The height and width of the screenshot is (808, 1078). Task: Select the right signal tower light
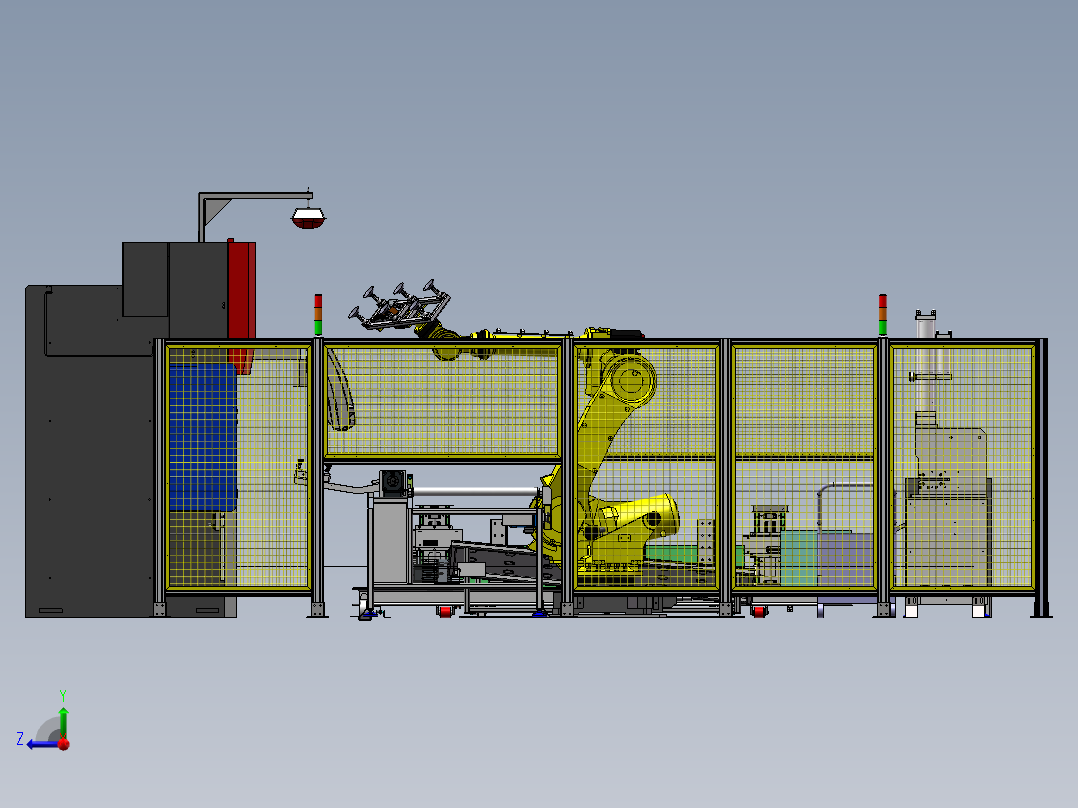[883, 314]
